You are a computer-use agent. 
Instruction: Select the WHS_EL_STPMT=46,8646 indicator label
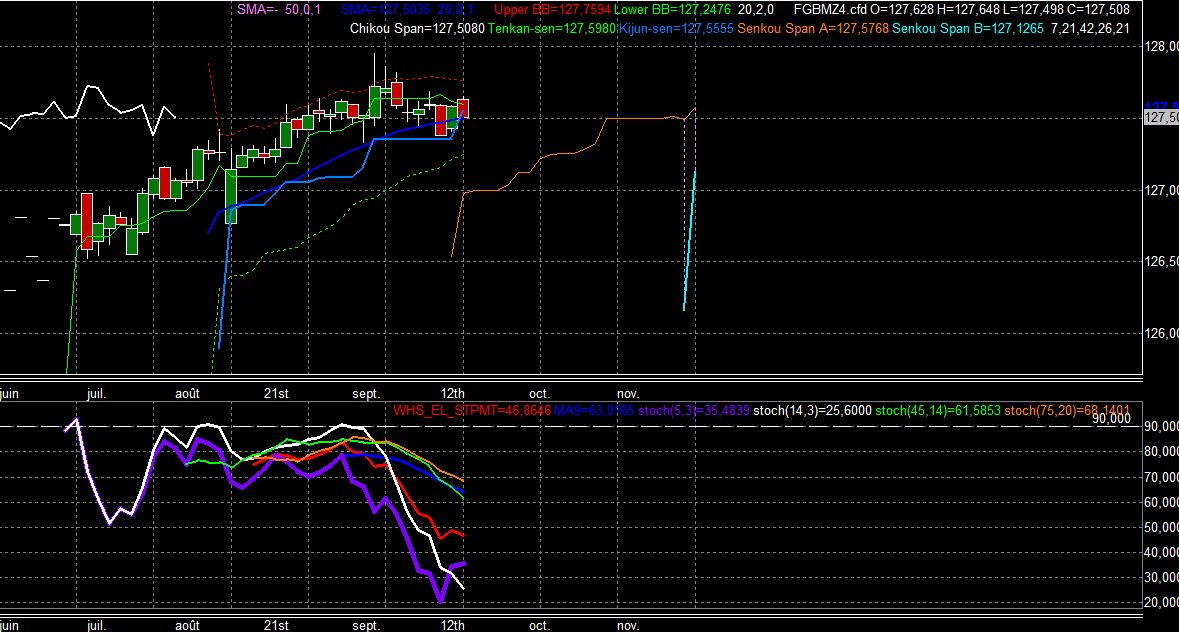click(x=471, y=411)
